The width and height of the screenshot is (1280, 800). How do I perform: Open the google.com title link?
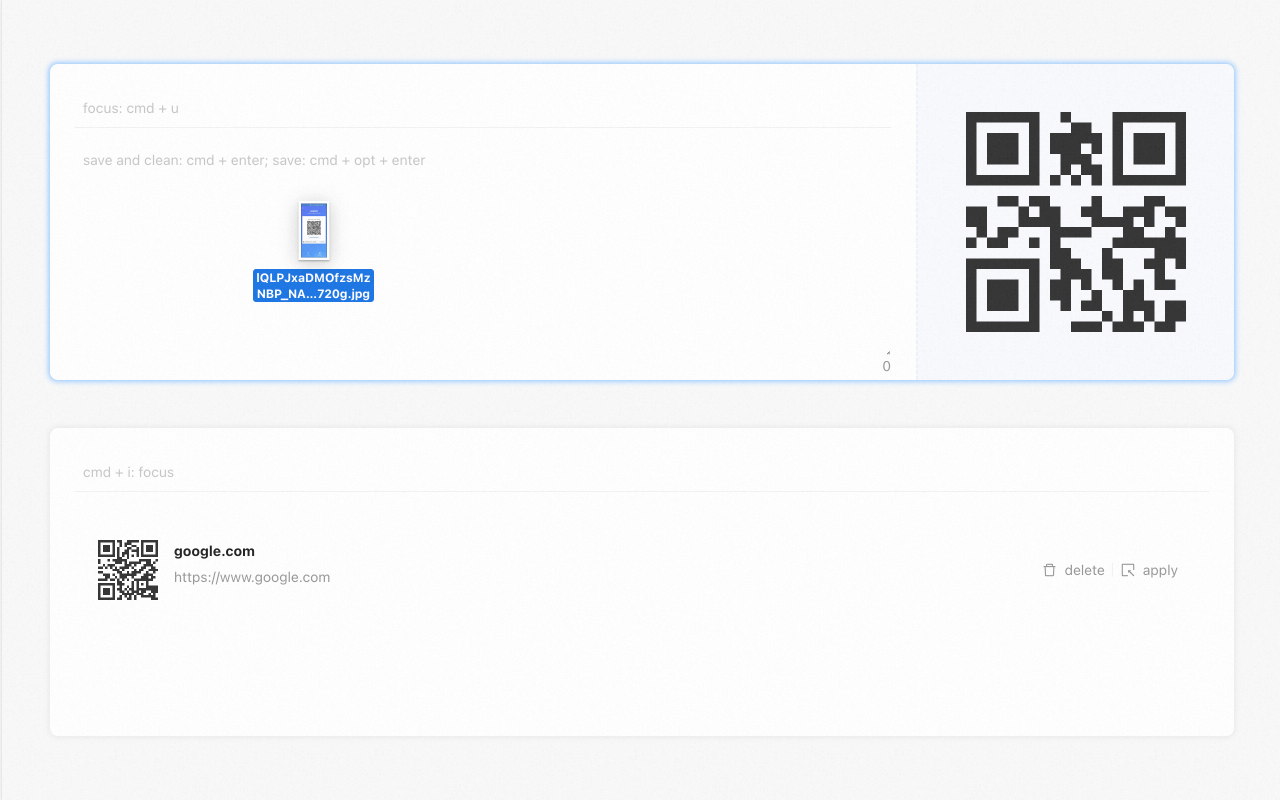214,550
